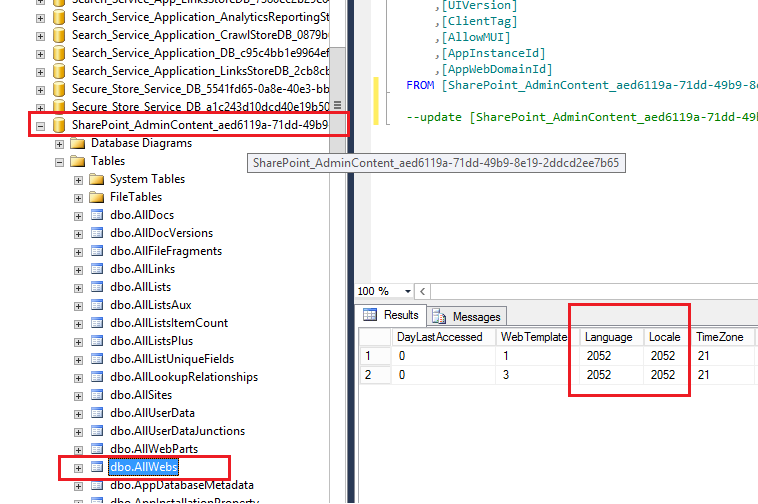Expand the dbo.AllLookupRelationships table node
The width and height of the screenshot is (758, 504).
point(78,378)
